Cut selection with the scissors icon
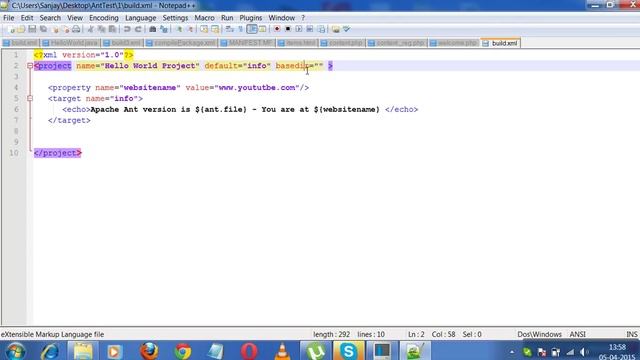640x360 pixels. 91,29
